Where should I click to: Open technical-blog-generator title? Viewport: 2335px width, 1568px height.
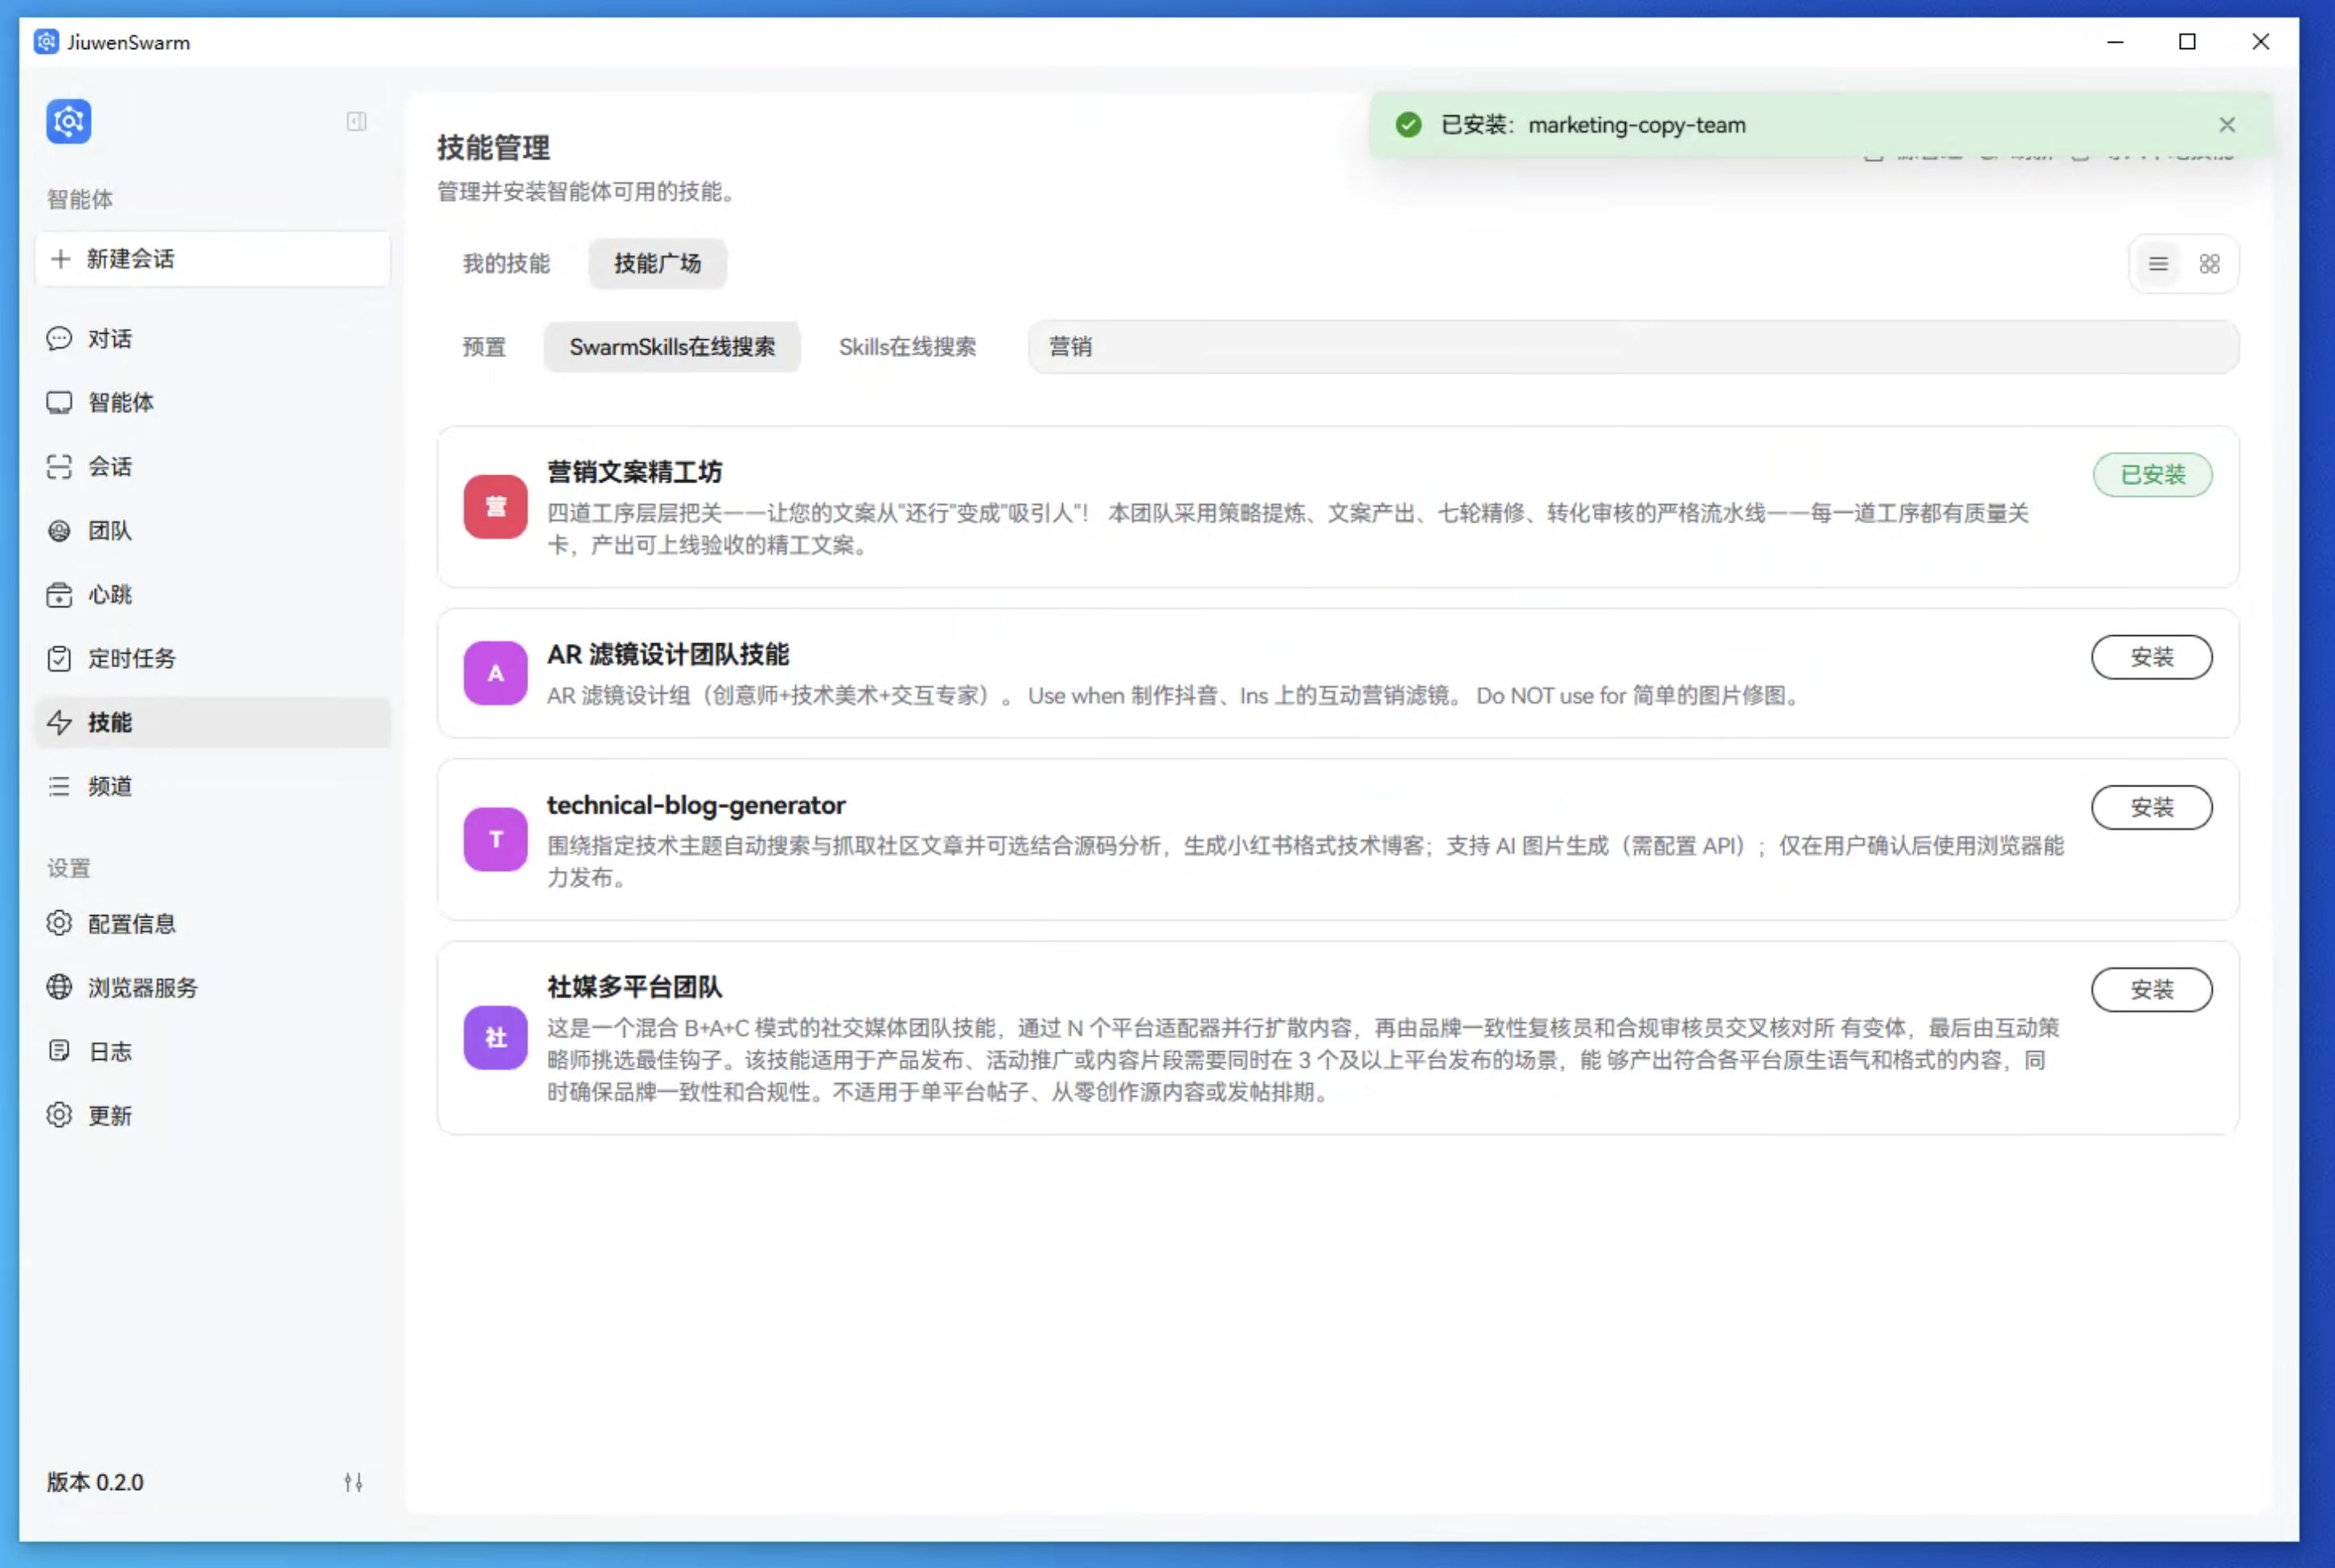click(696, 805)
